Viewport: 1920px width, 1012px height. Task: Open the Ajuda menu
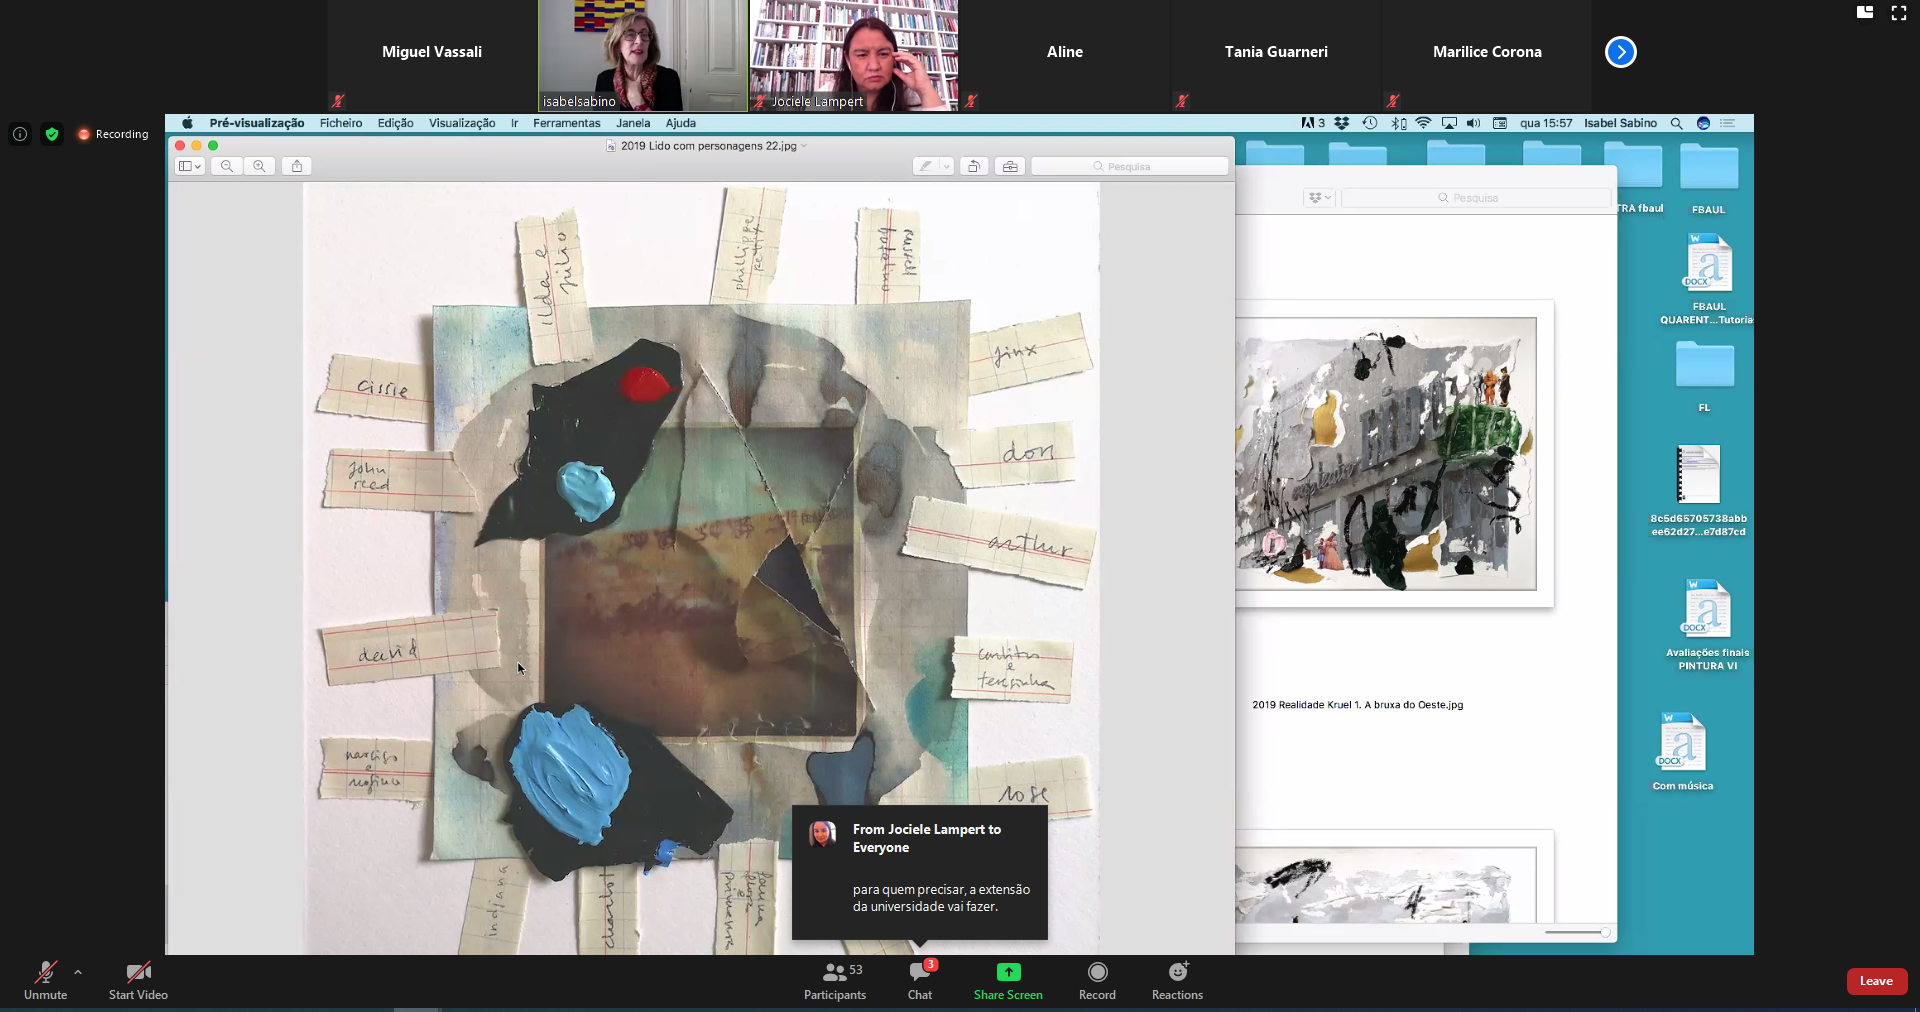[x=681, y=123]
